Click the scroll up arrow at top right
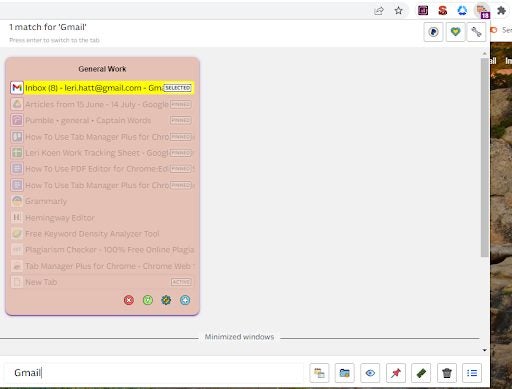The height and width of the screenshot is (389, 512). [484, 53]
